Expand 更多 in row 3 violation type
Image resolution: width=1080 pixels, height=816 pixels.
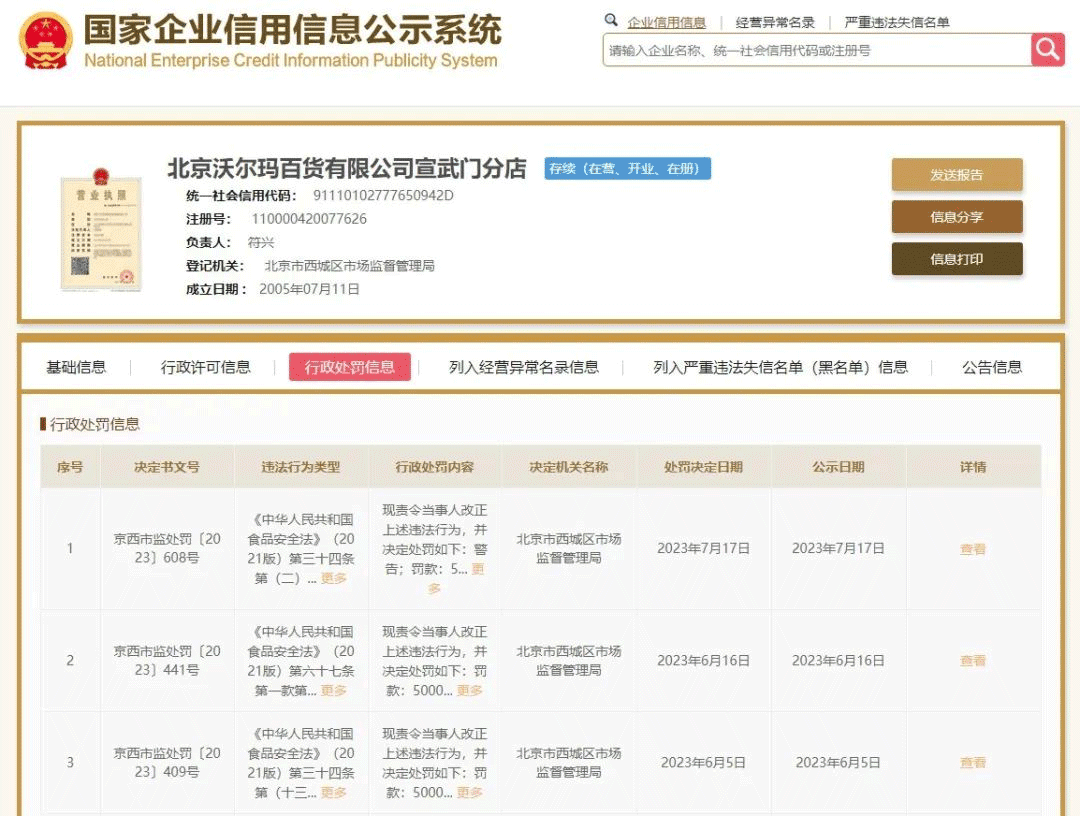(x=334, y=792)
